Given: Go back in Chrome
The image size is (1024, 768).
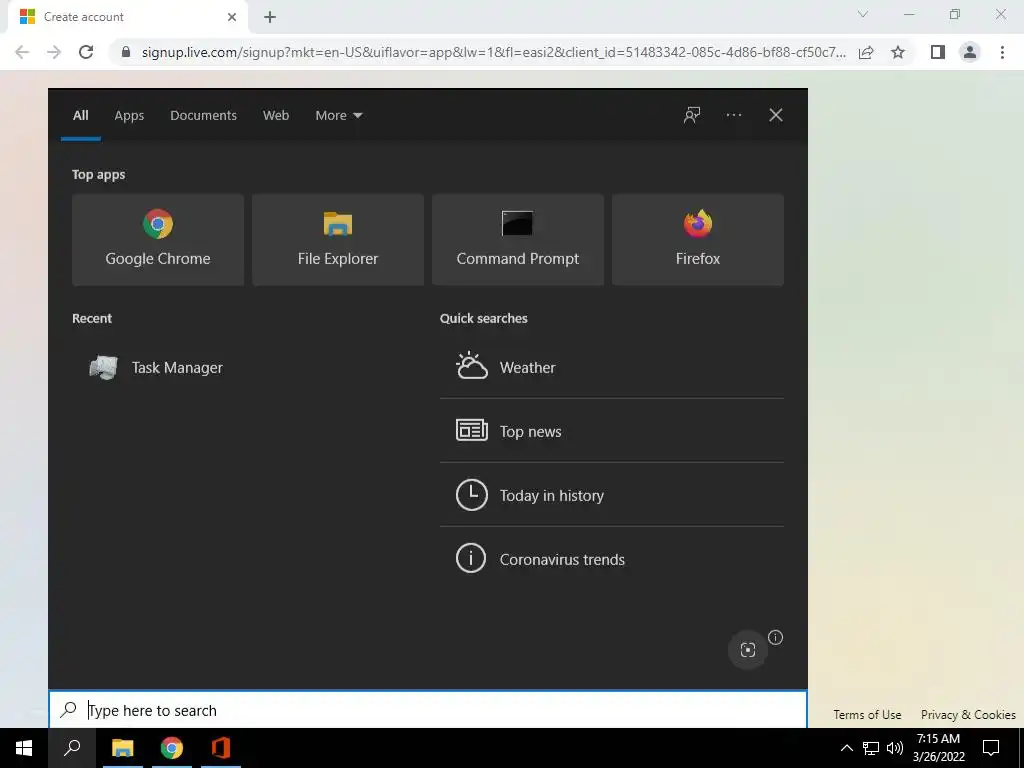Looking at the screenshot, I should coord(22,52).
